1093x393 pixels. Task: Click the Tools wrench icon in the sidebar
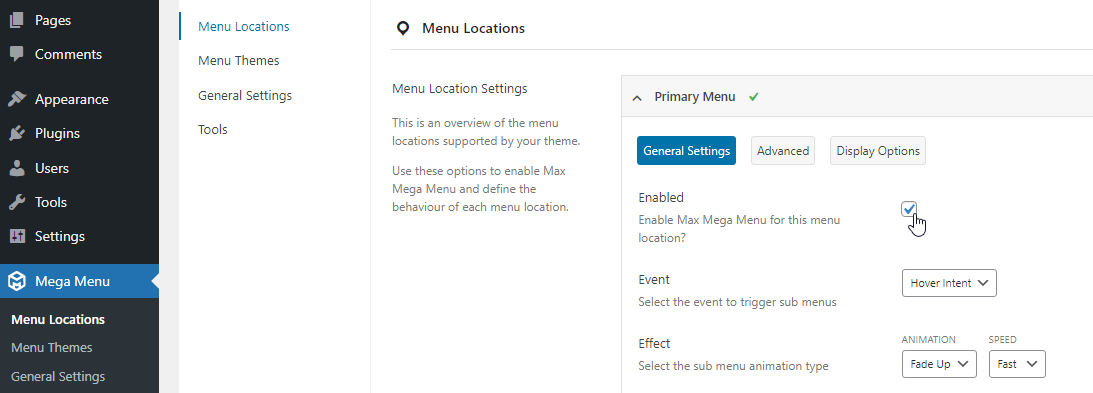pos(17,202)
